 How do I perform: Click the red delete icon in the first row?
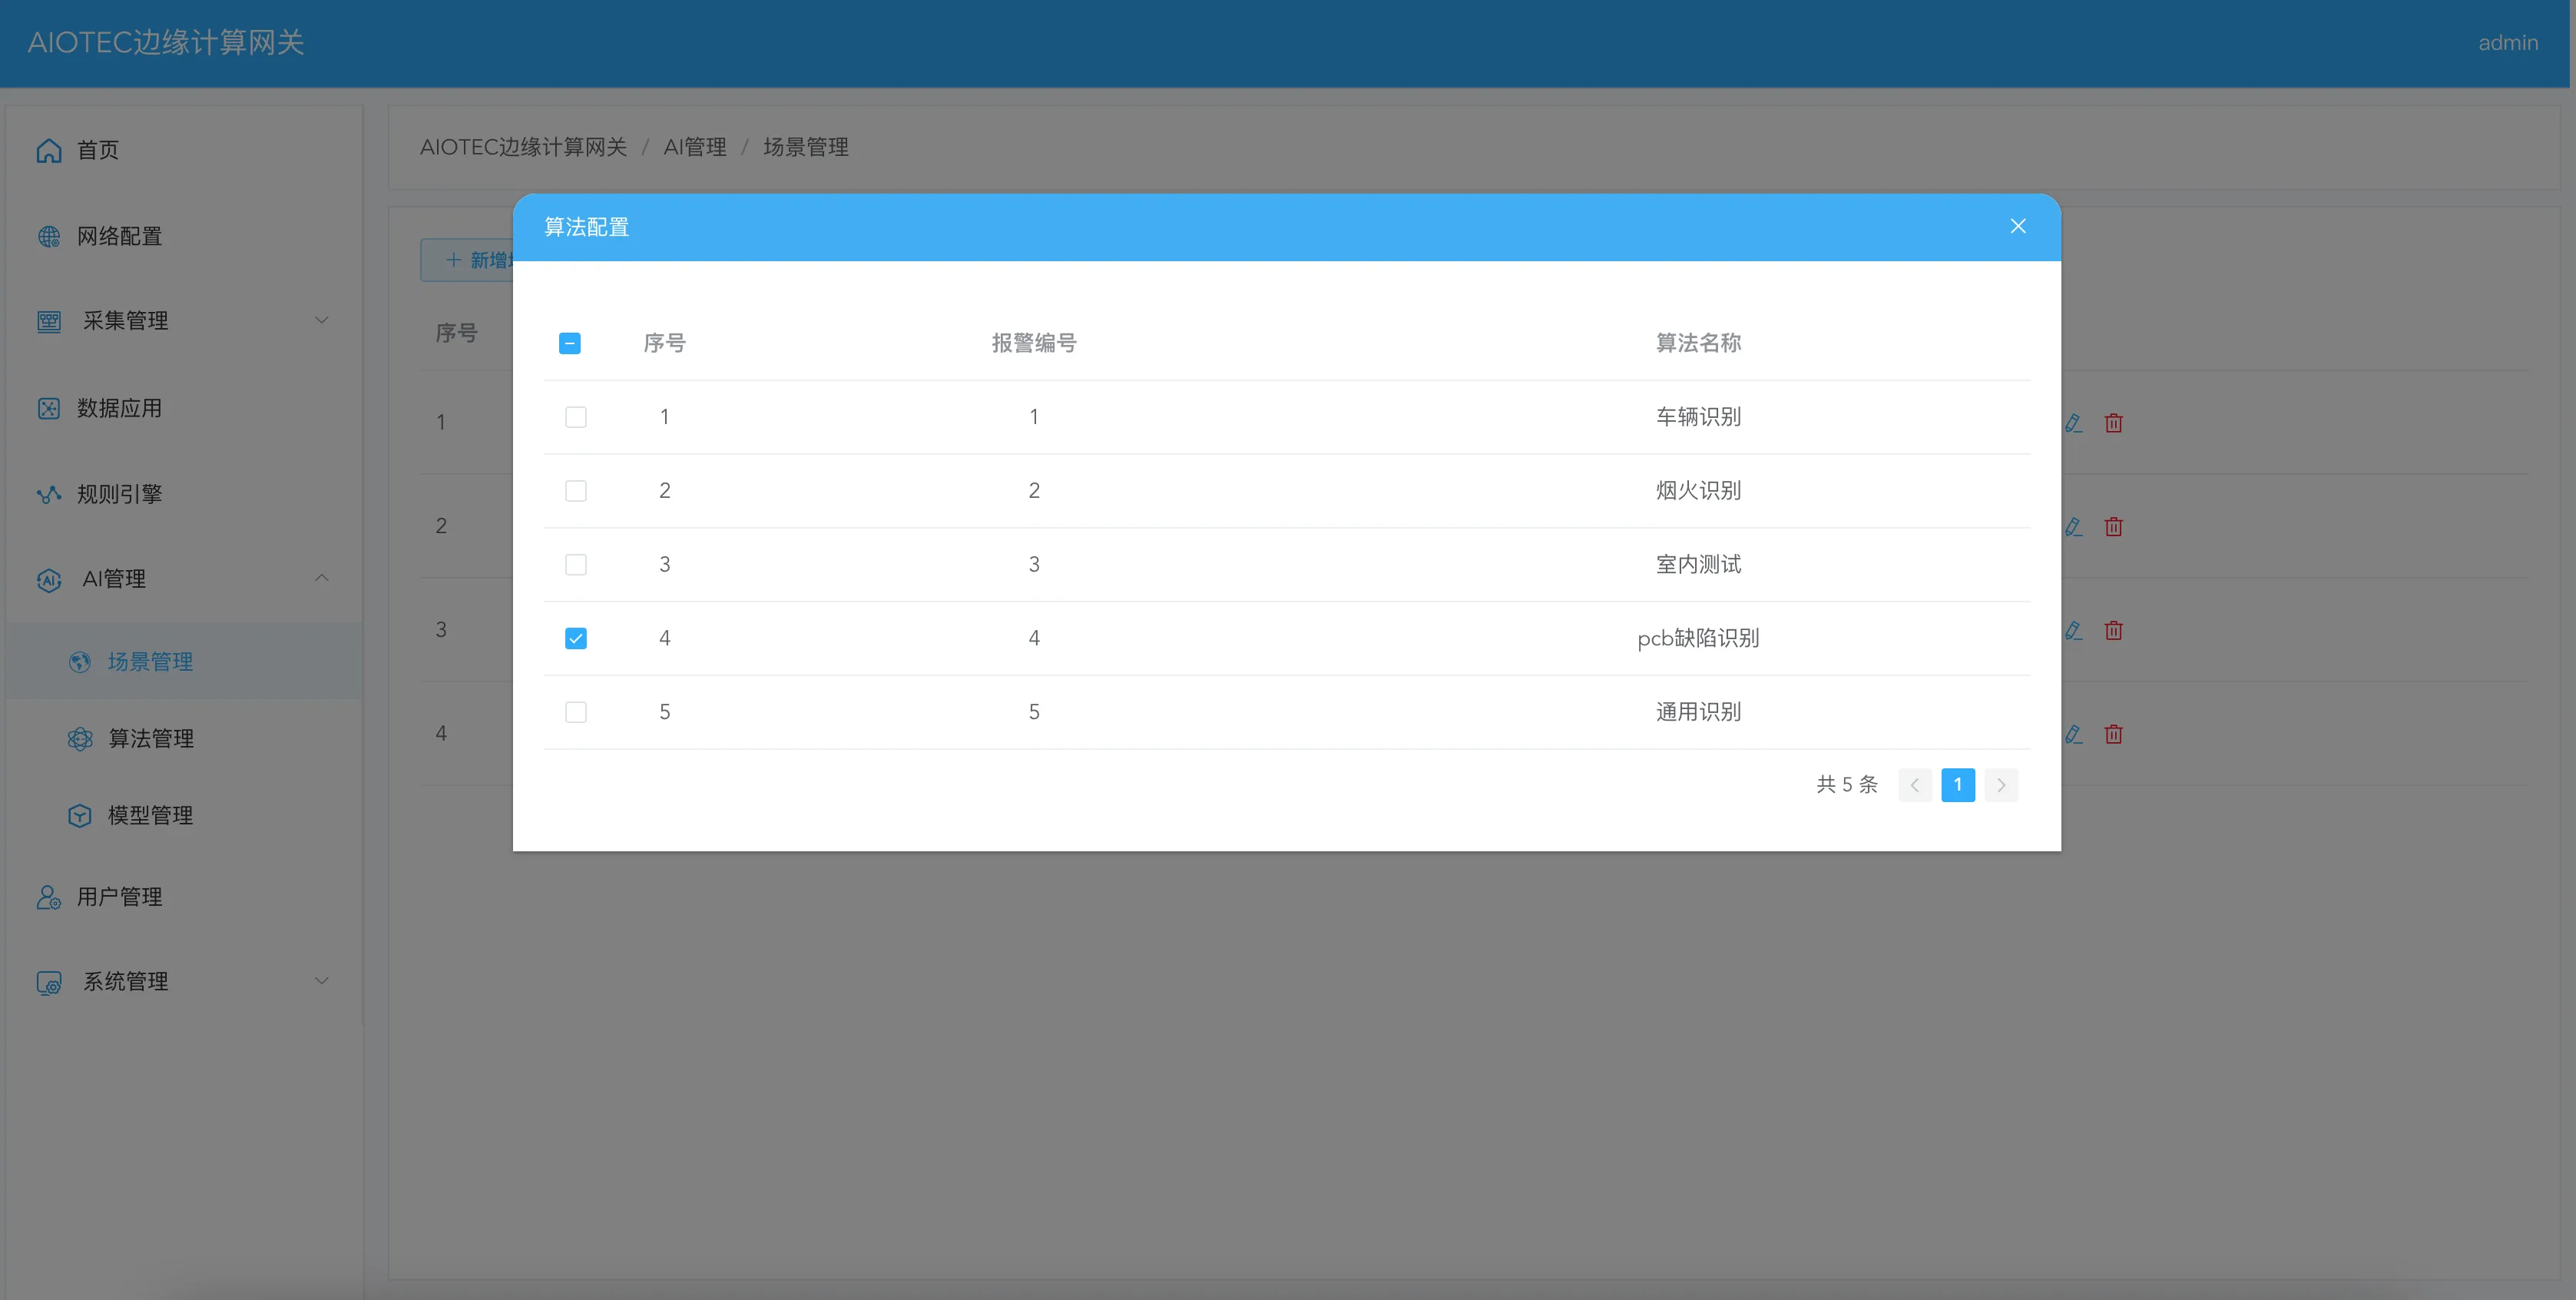coord(2113,423)
